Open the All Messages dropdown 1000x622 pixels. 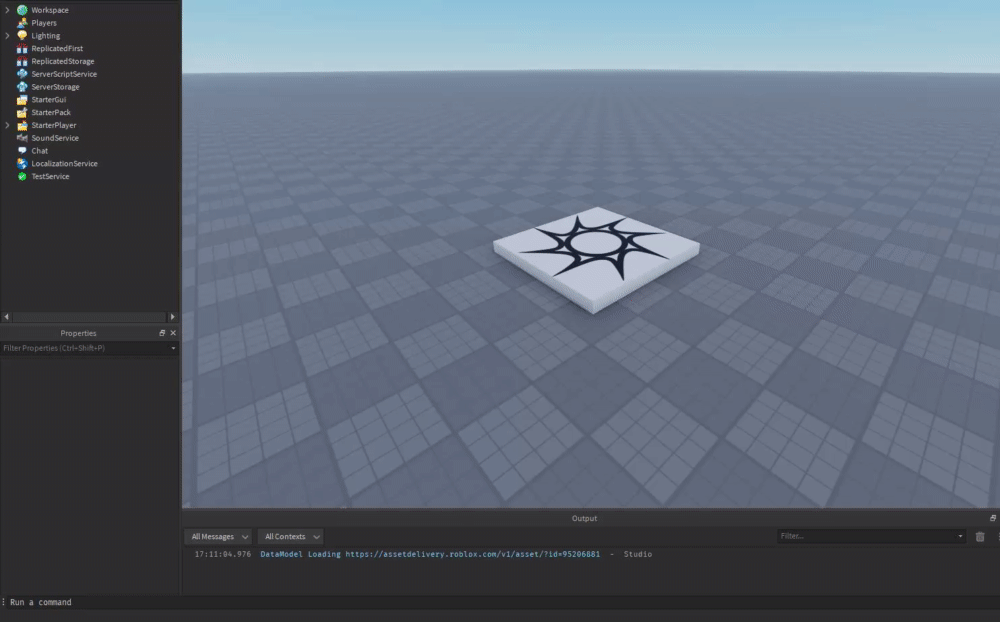pyautogui.click(x=218, y=537)
